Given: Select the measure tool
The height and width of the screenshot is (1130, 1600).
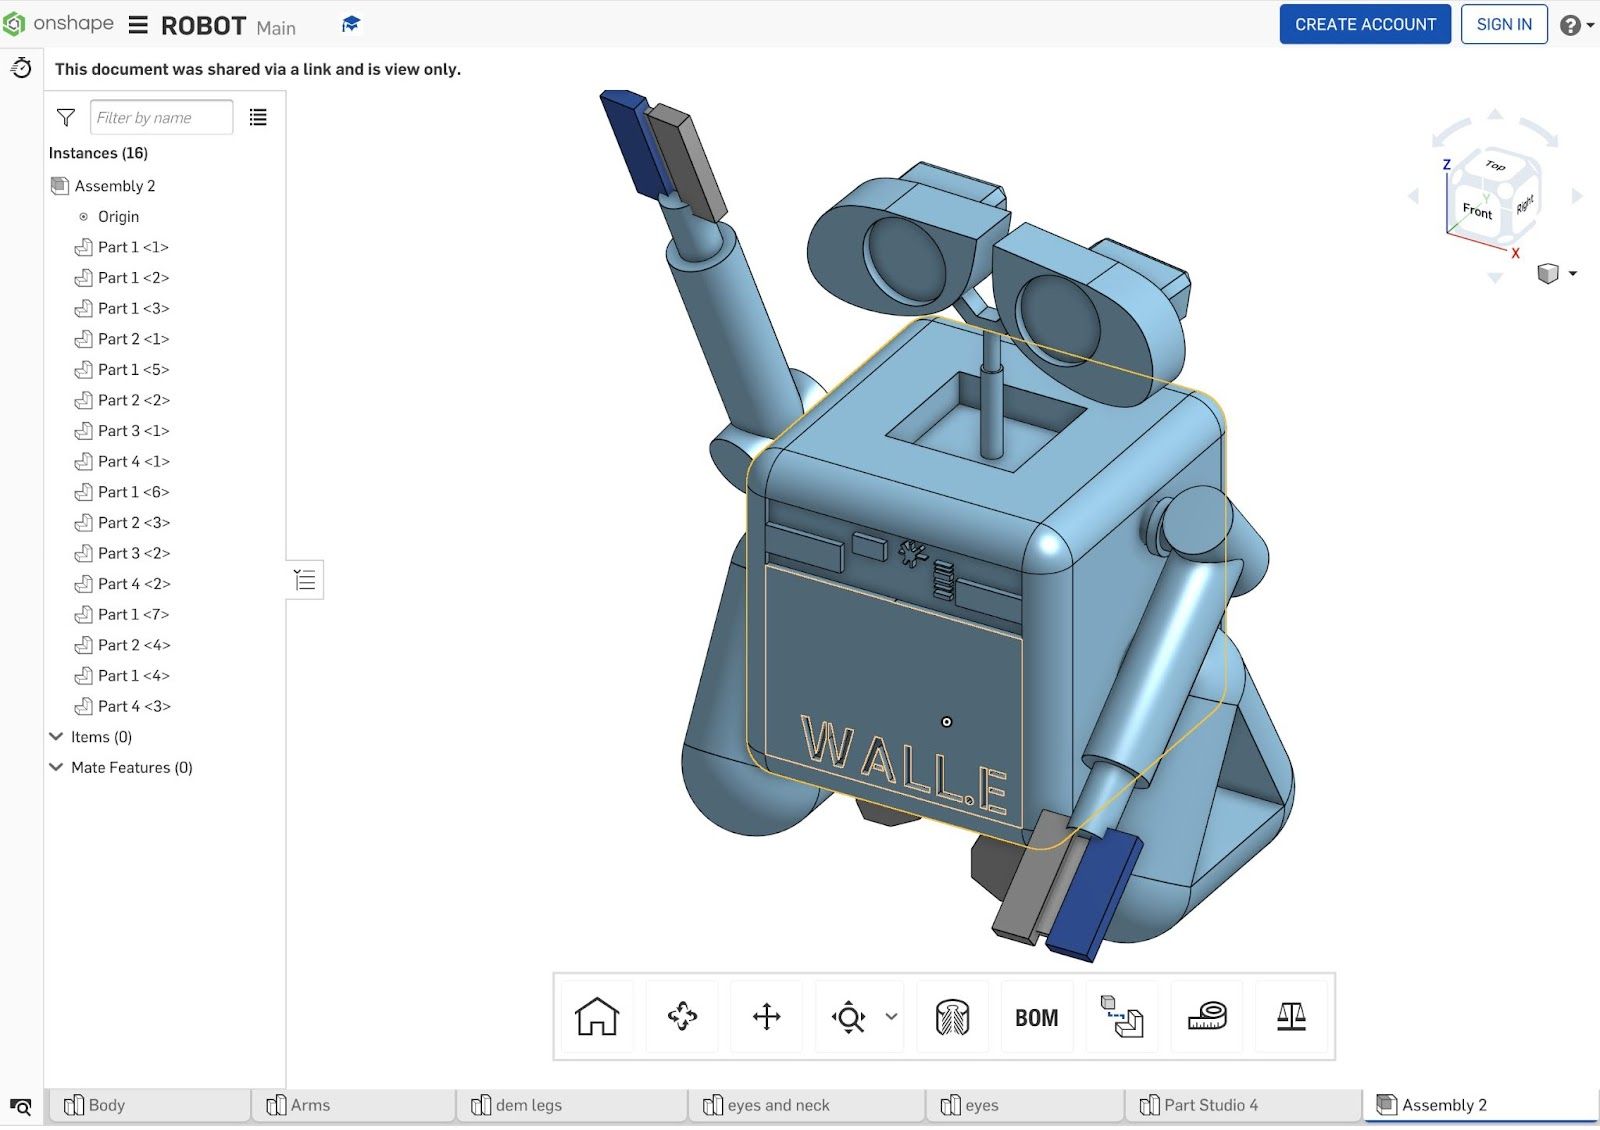Looking at the screenshot, I should click(1207, 1017).
